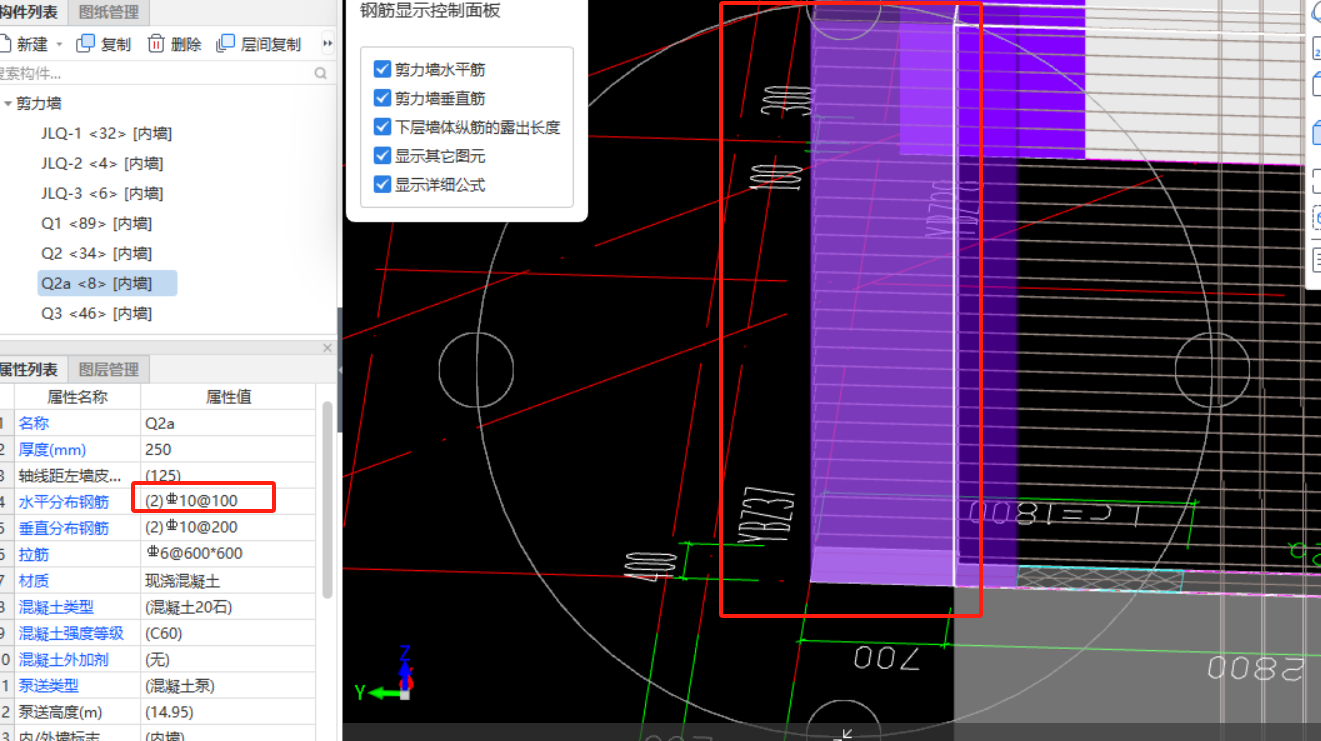Click the 泵送类型 property name
Image resolution: width=1321 pixels, height=741 pixels.
coord(78,686)
